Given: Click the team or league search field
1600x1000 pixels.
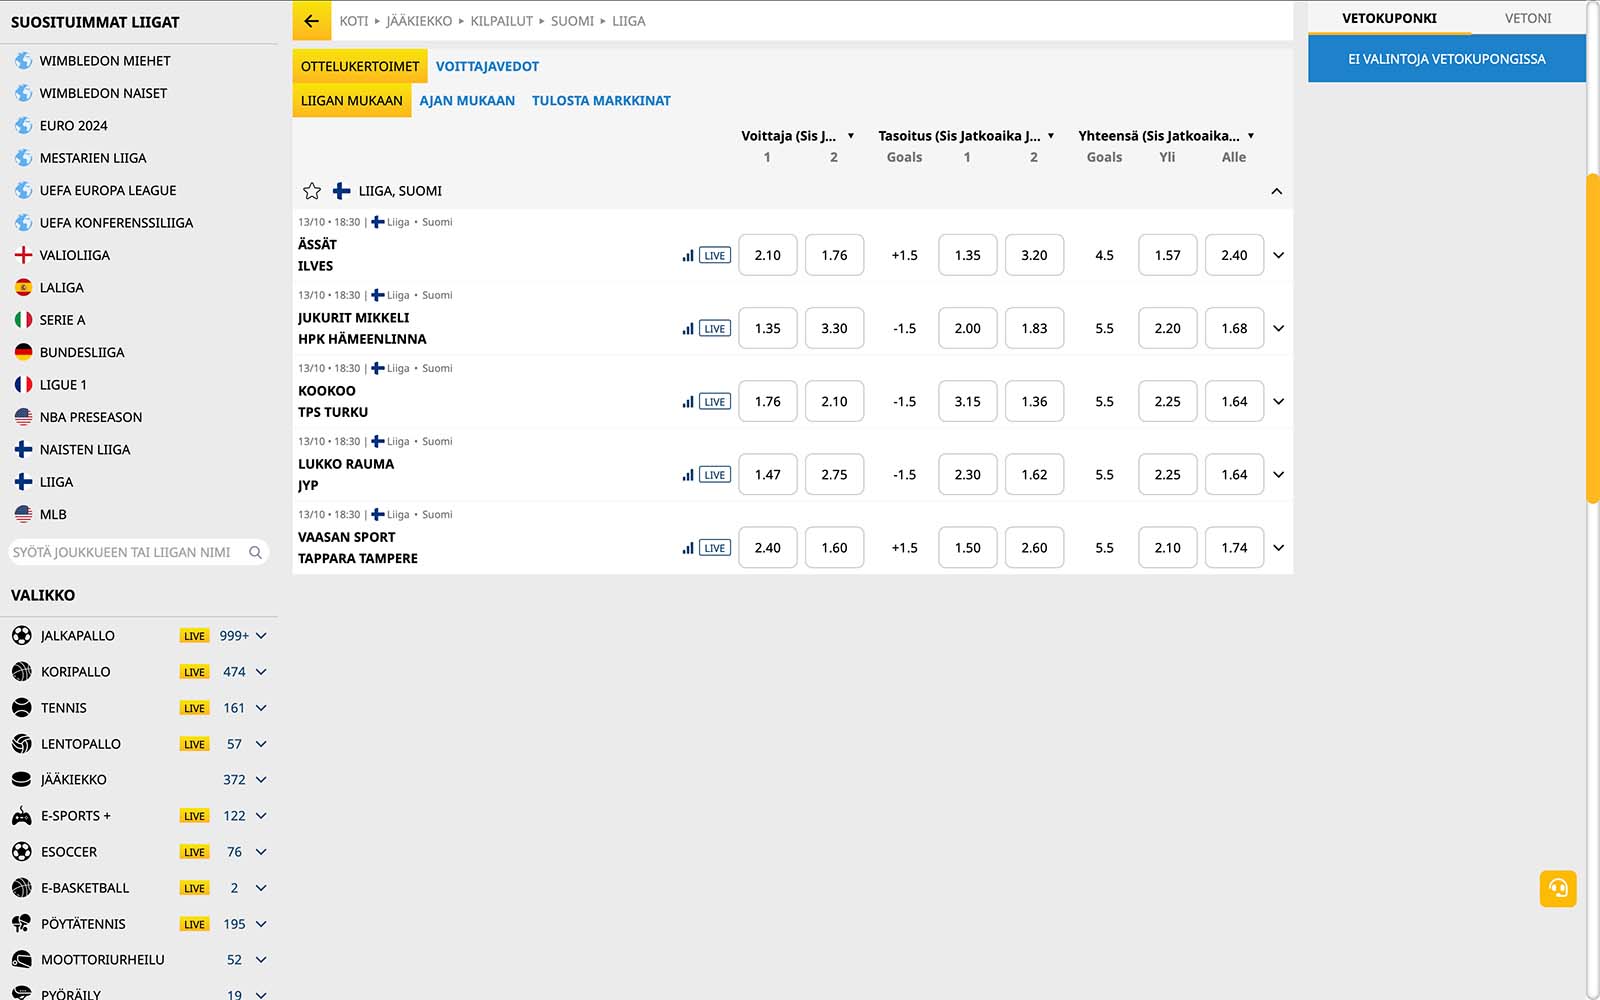Looking at the screenshot, I should 125,552.
